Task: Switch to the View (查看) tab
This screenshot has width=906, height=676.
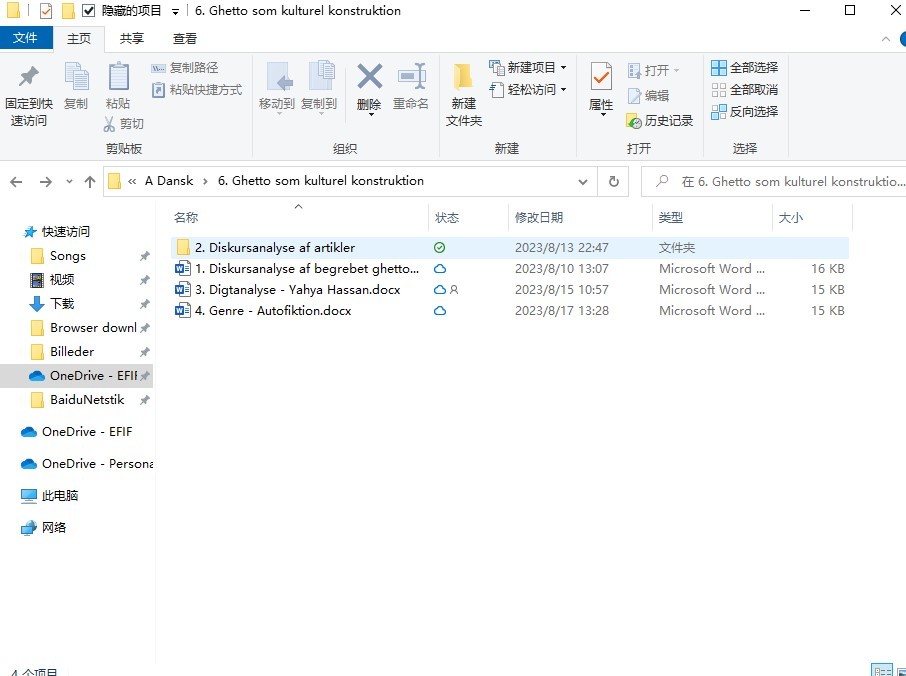Action: pyautogui.click(x=185, y=38)
